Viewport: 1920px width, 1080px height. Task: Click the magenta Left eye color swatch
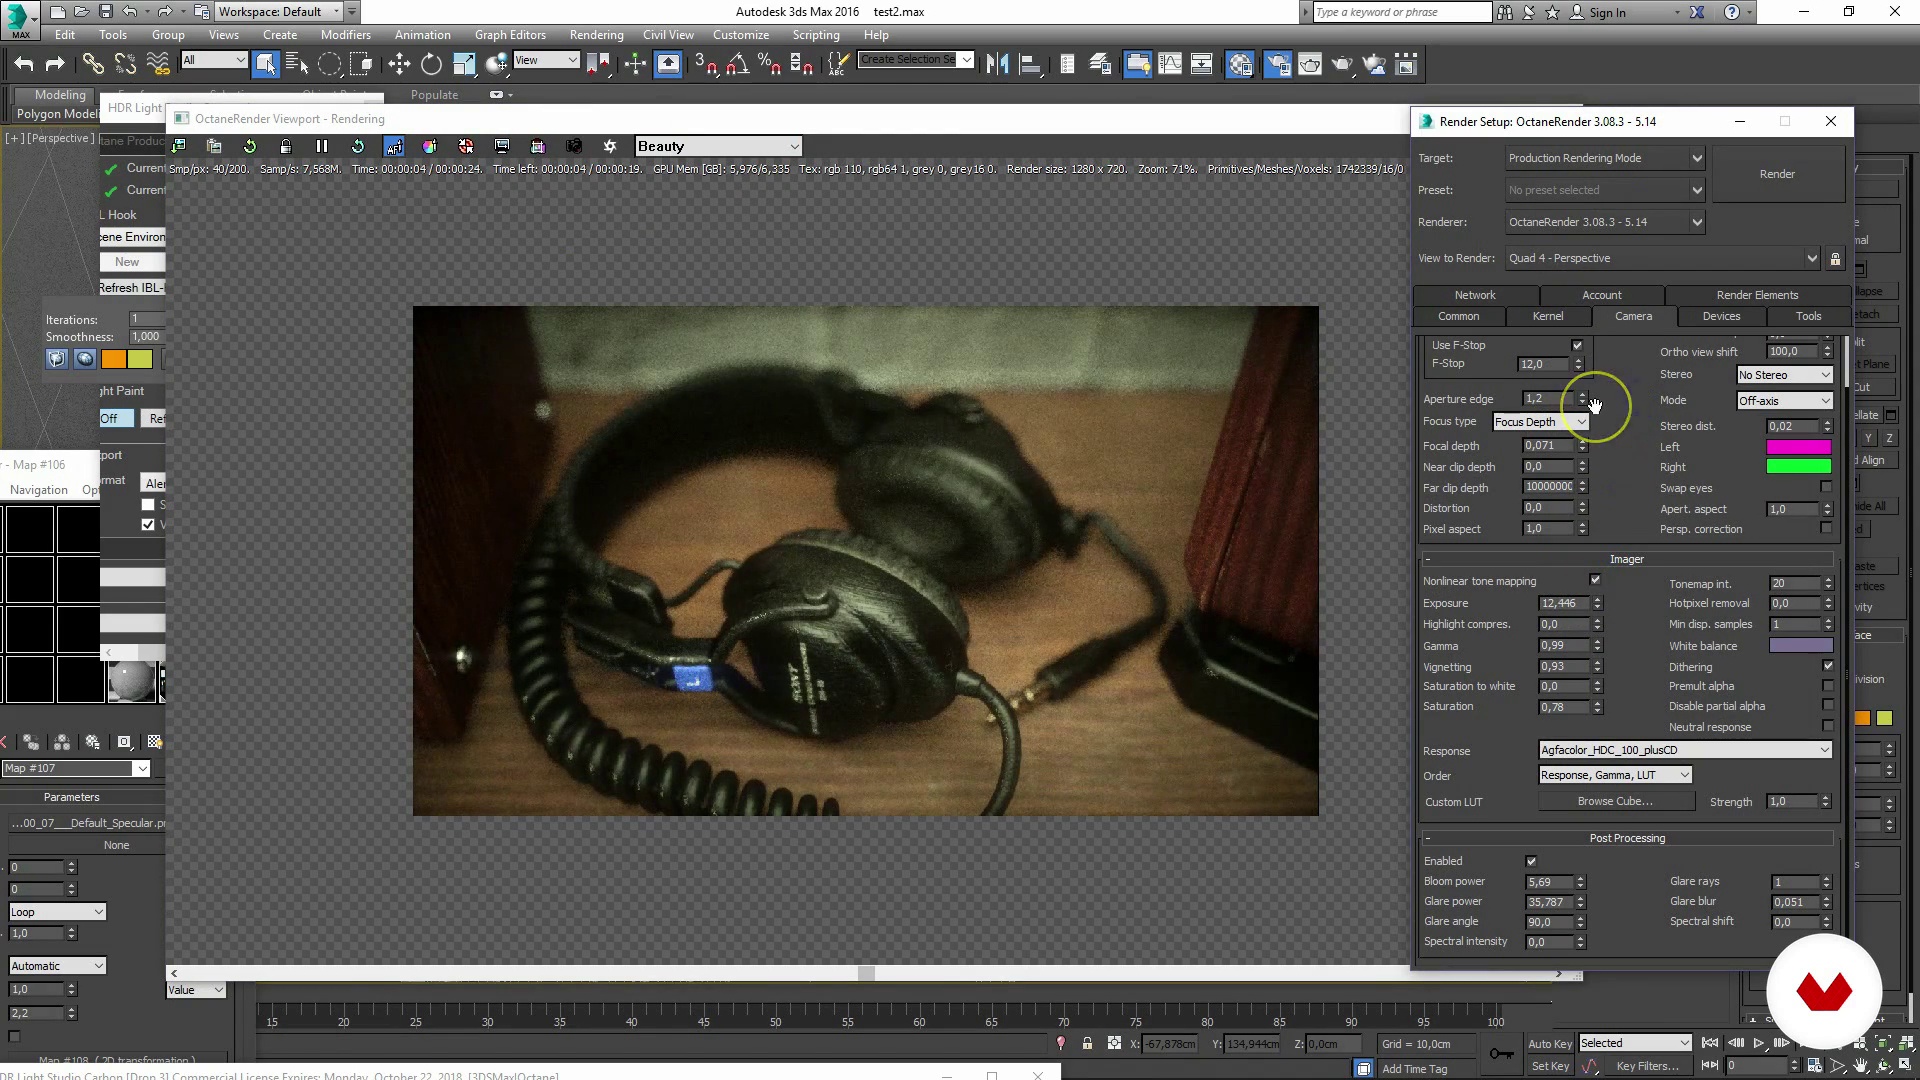coord(1798,447)
